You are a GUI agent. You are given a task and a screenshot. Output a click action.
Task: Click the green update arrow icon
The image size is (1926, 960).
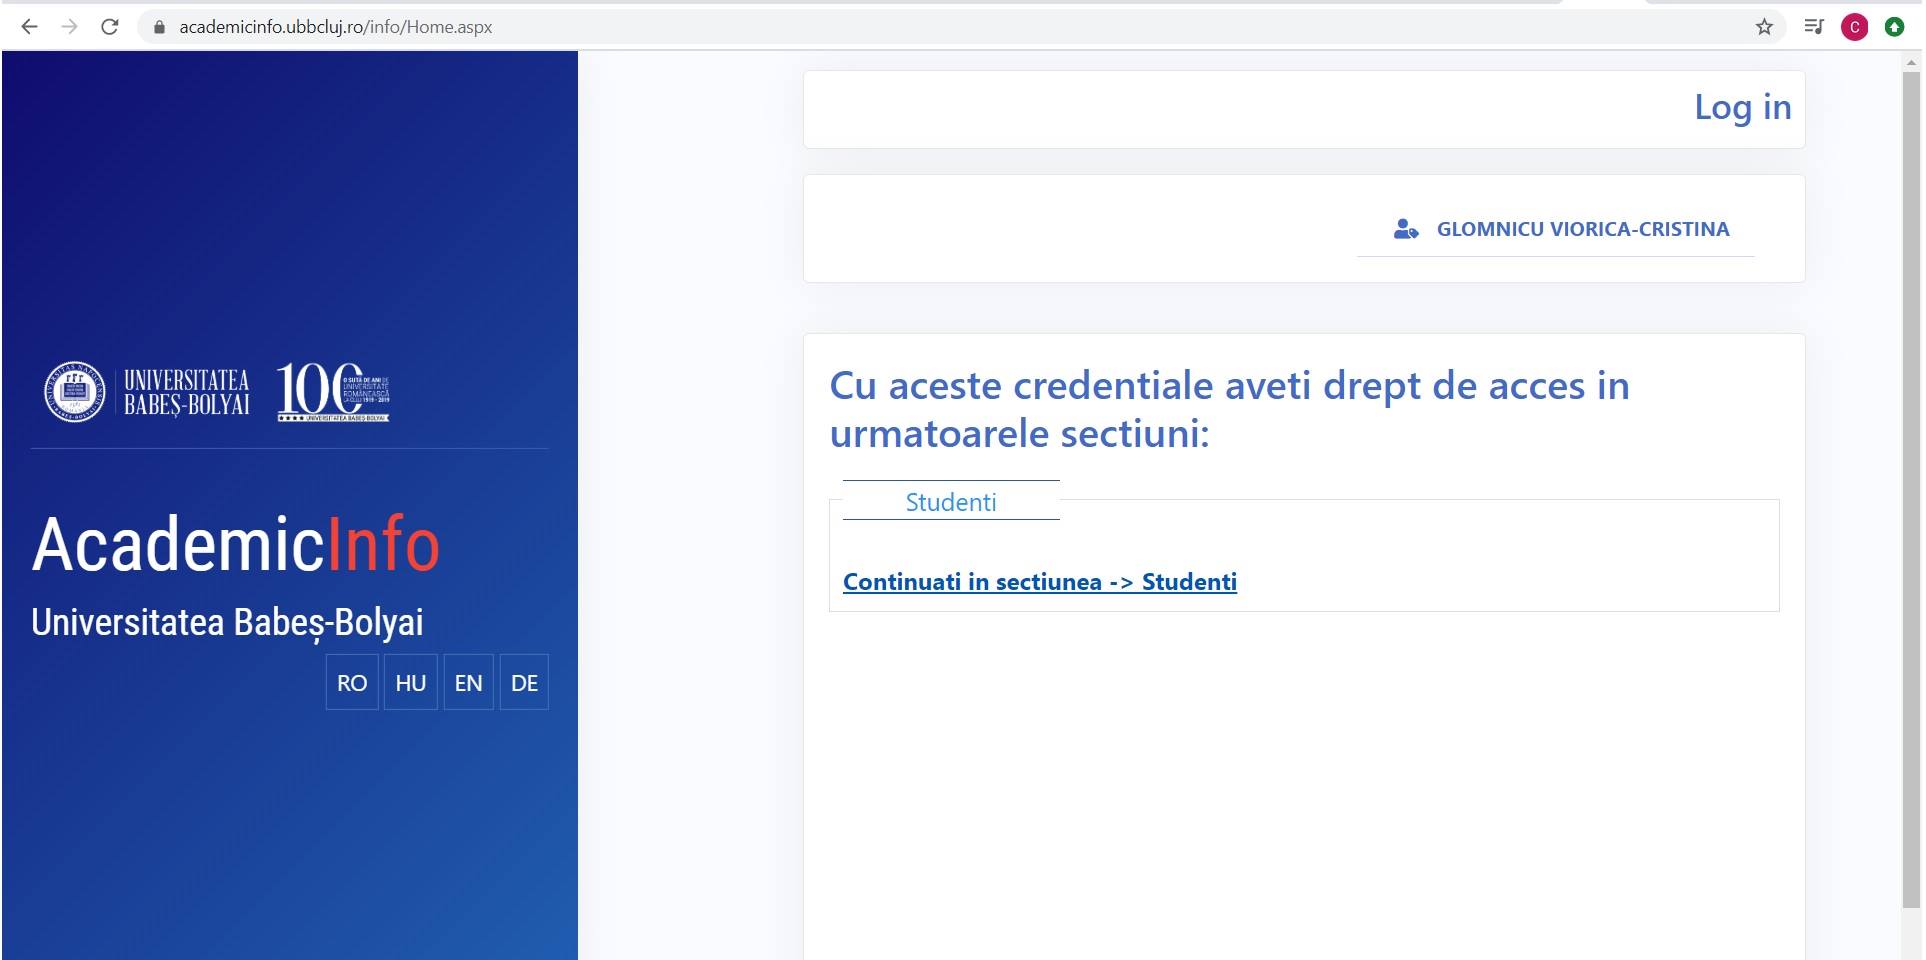(1894, 27)
